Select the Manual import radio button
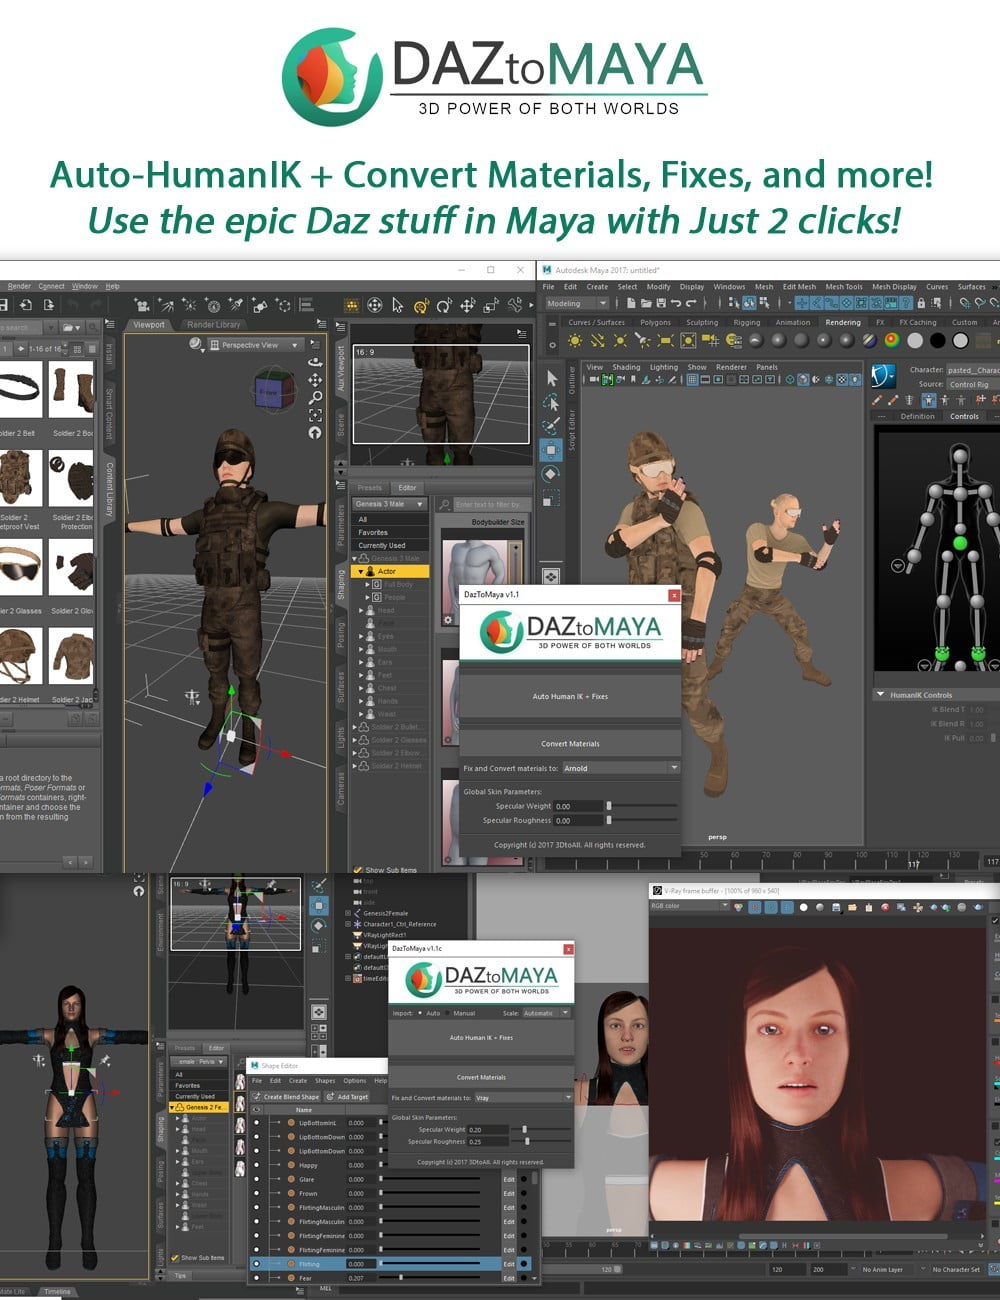1000x1300 pixels. click(447, 1013)
